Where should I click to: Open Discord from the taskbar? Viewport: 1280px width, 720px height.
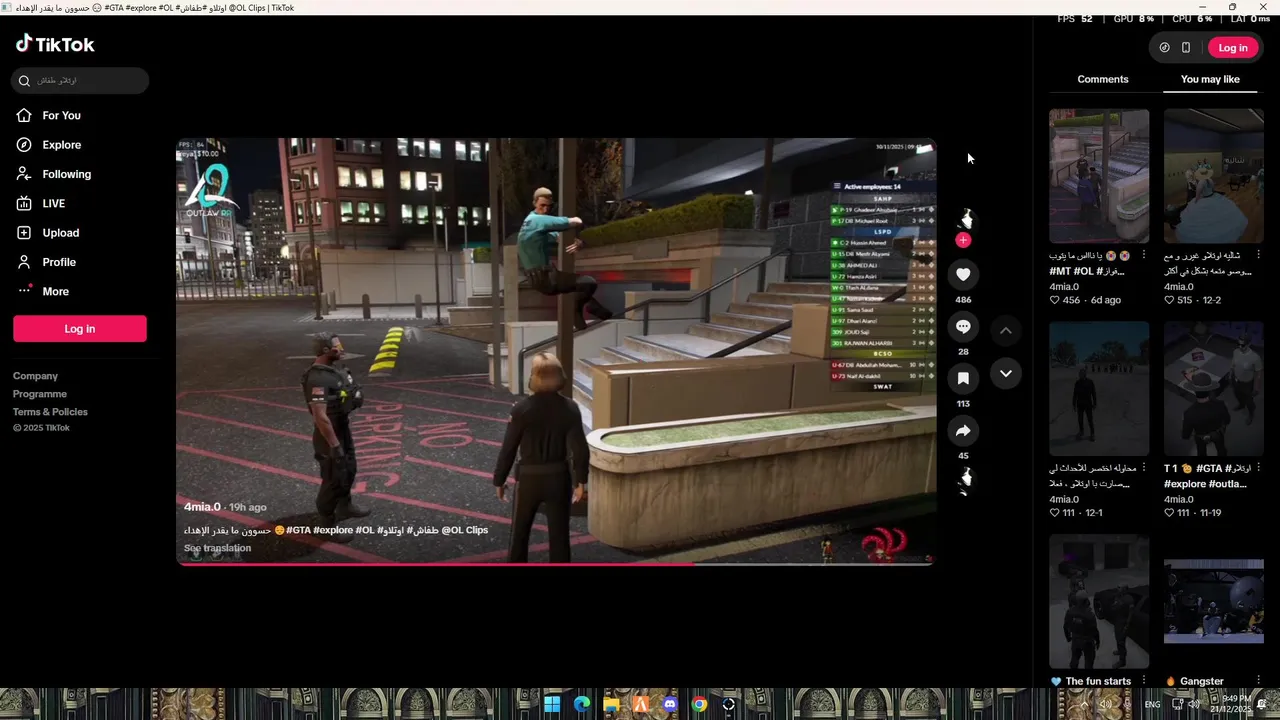[x=670, y=704]
